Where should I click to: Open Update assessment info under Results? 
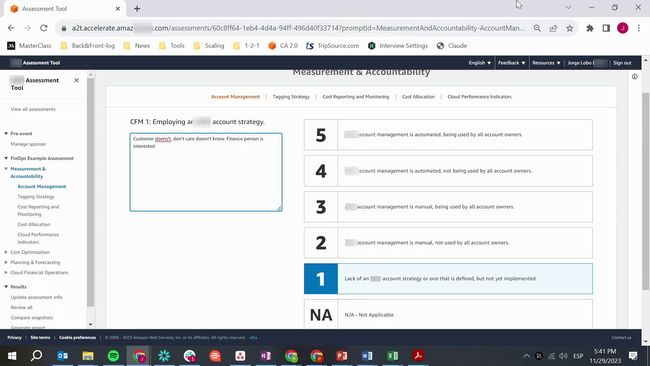[36, 297]
